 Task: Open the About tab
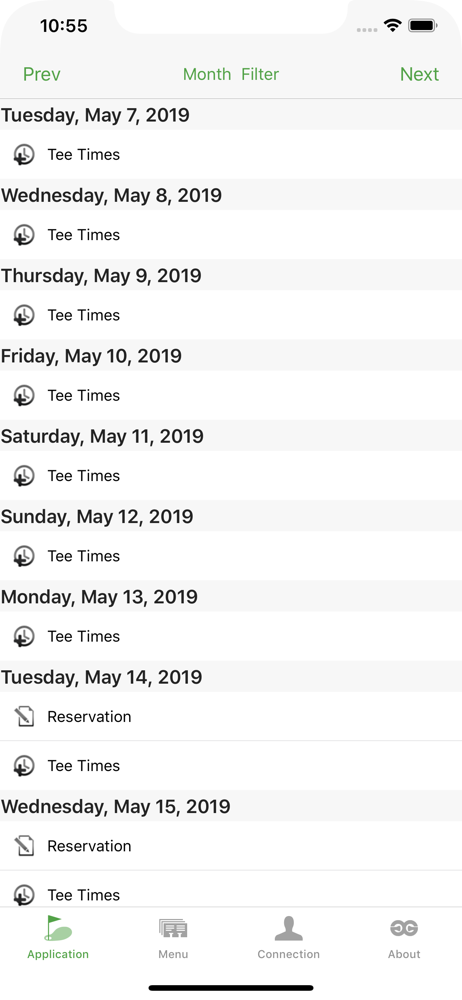[404, 937]
